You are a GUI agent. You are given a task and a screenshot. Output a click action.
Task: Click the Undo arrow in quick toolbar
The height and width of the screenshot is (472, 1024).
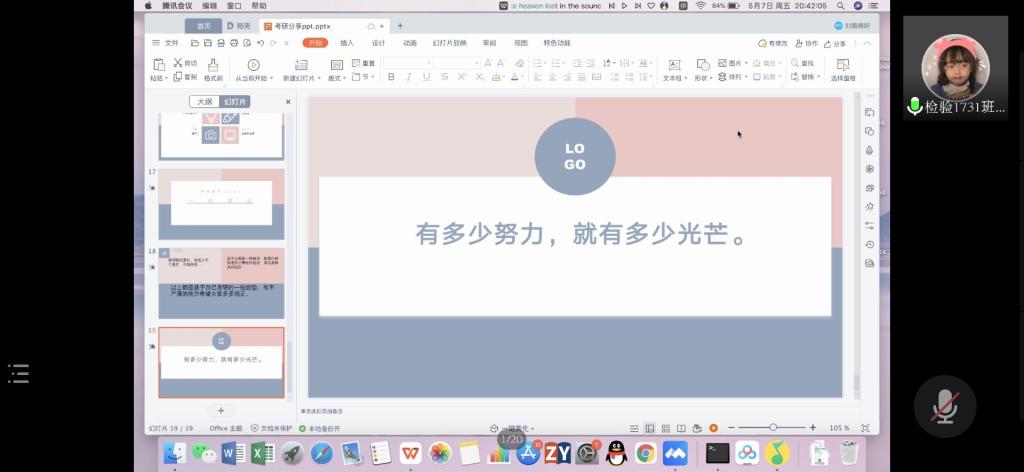click(x=259, y=43)
